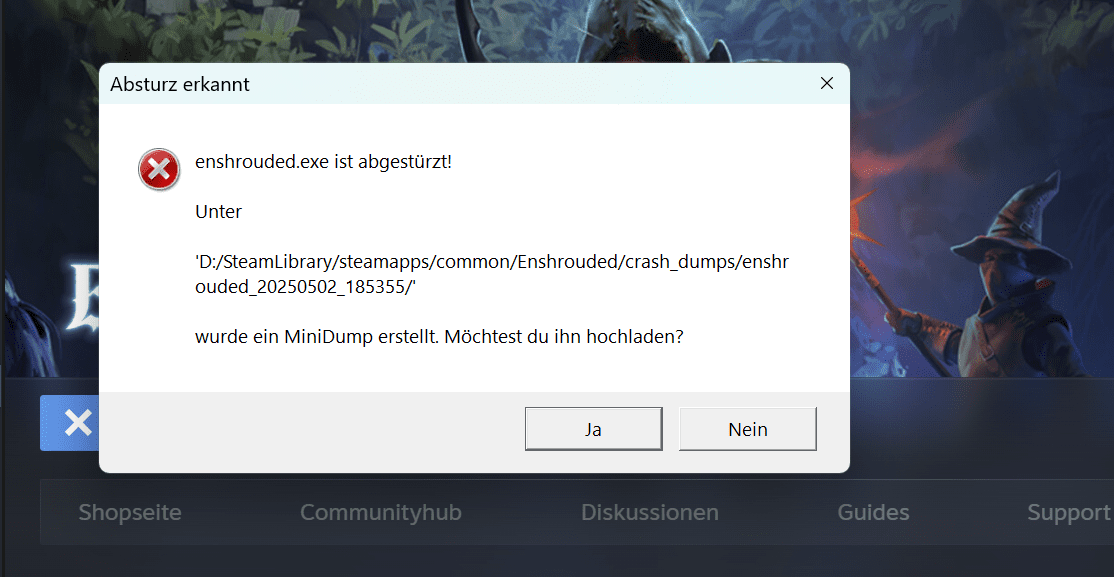Open the Support tab in Steam

[1069, 512]
